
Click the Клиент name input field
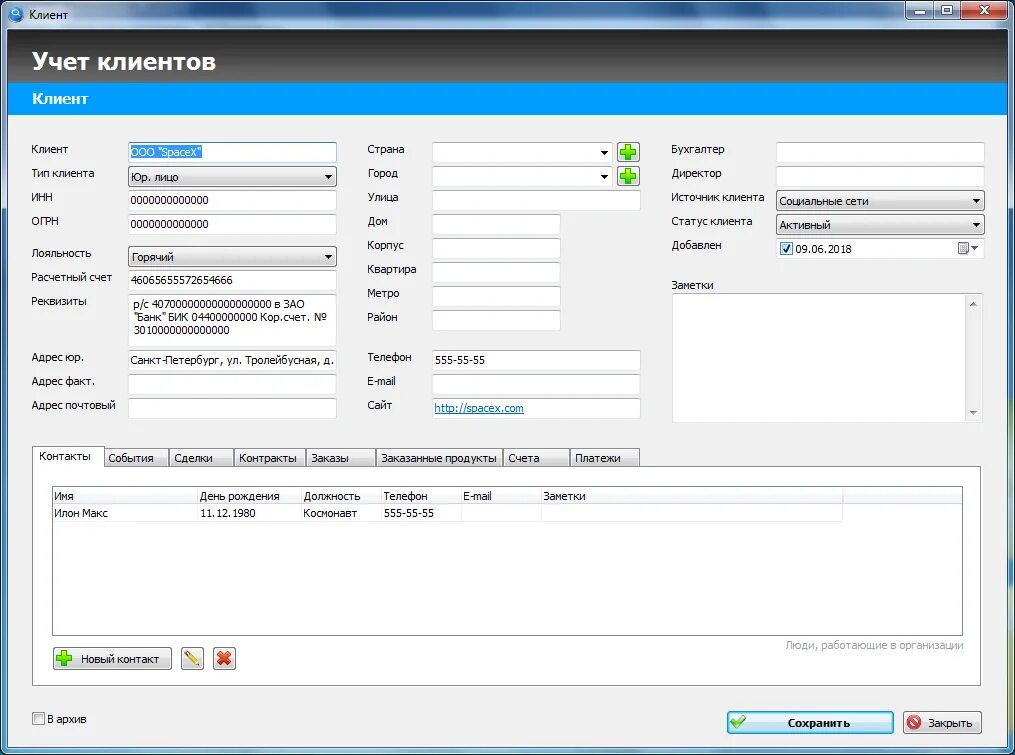tap(232, 152)
